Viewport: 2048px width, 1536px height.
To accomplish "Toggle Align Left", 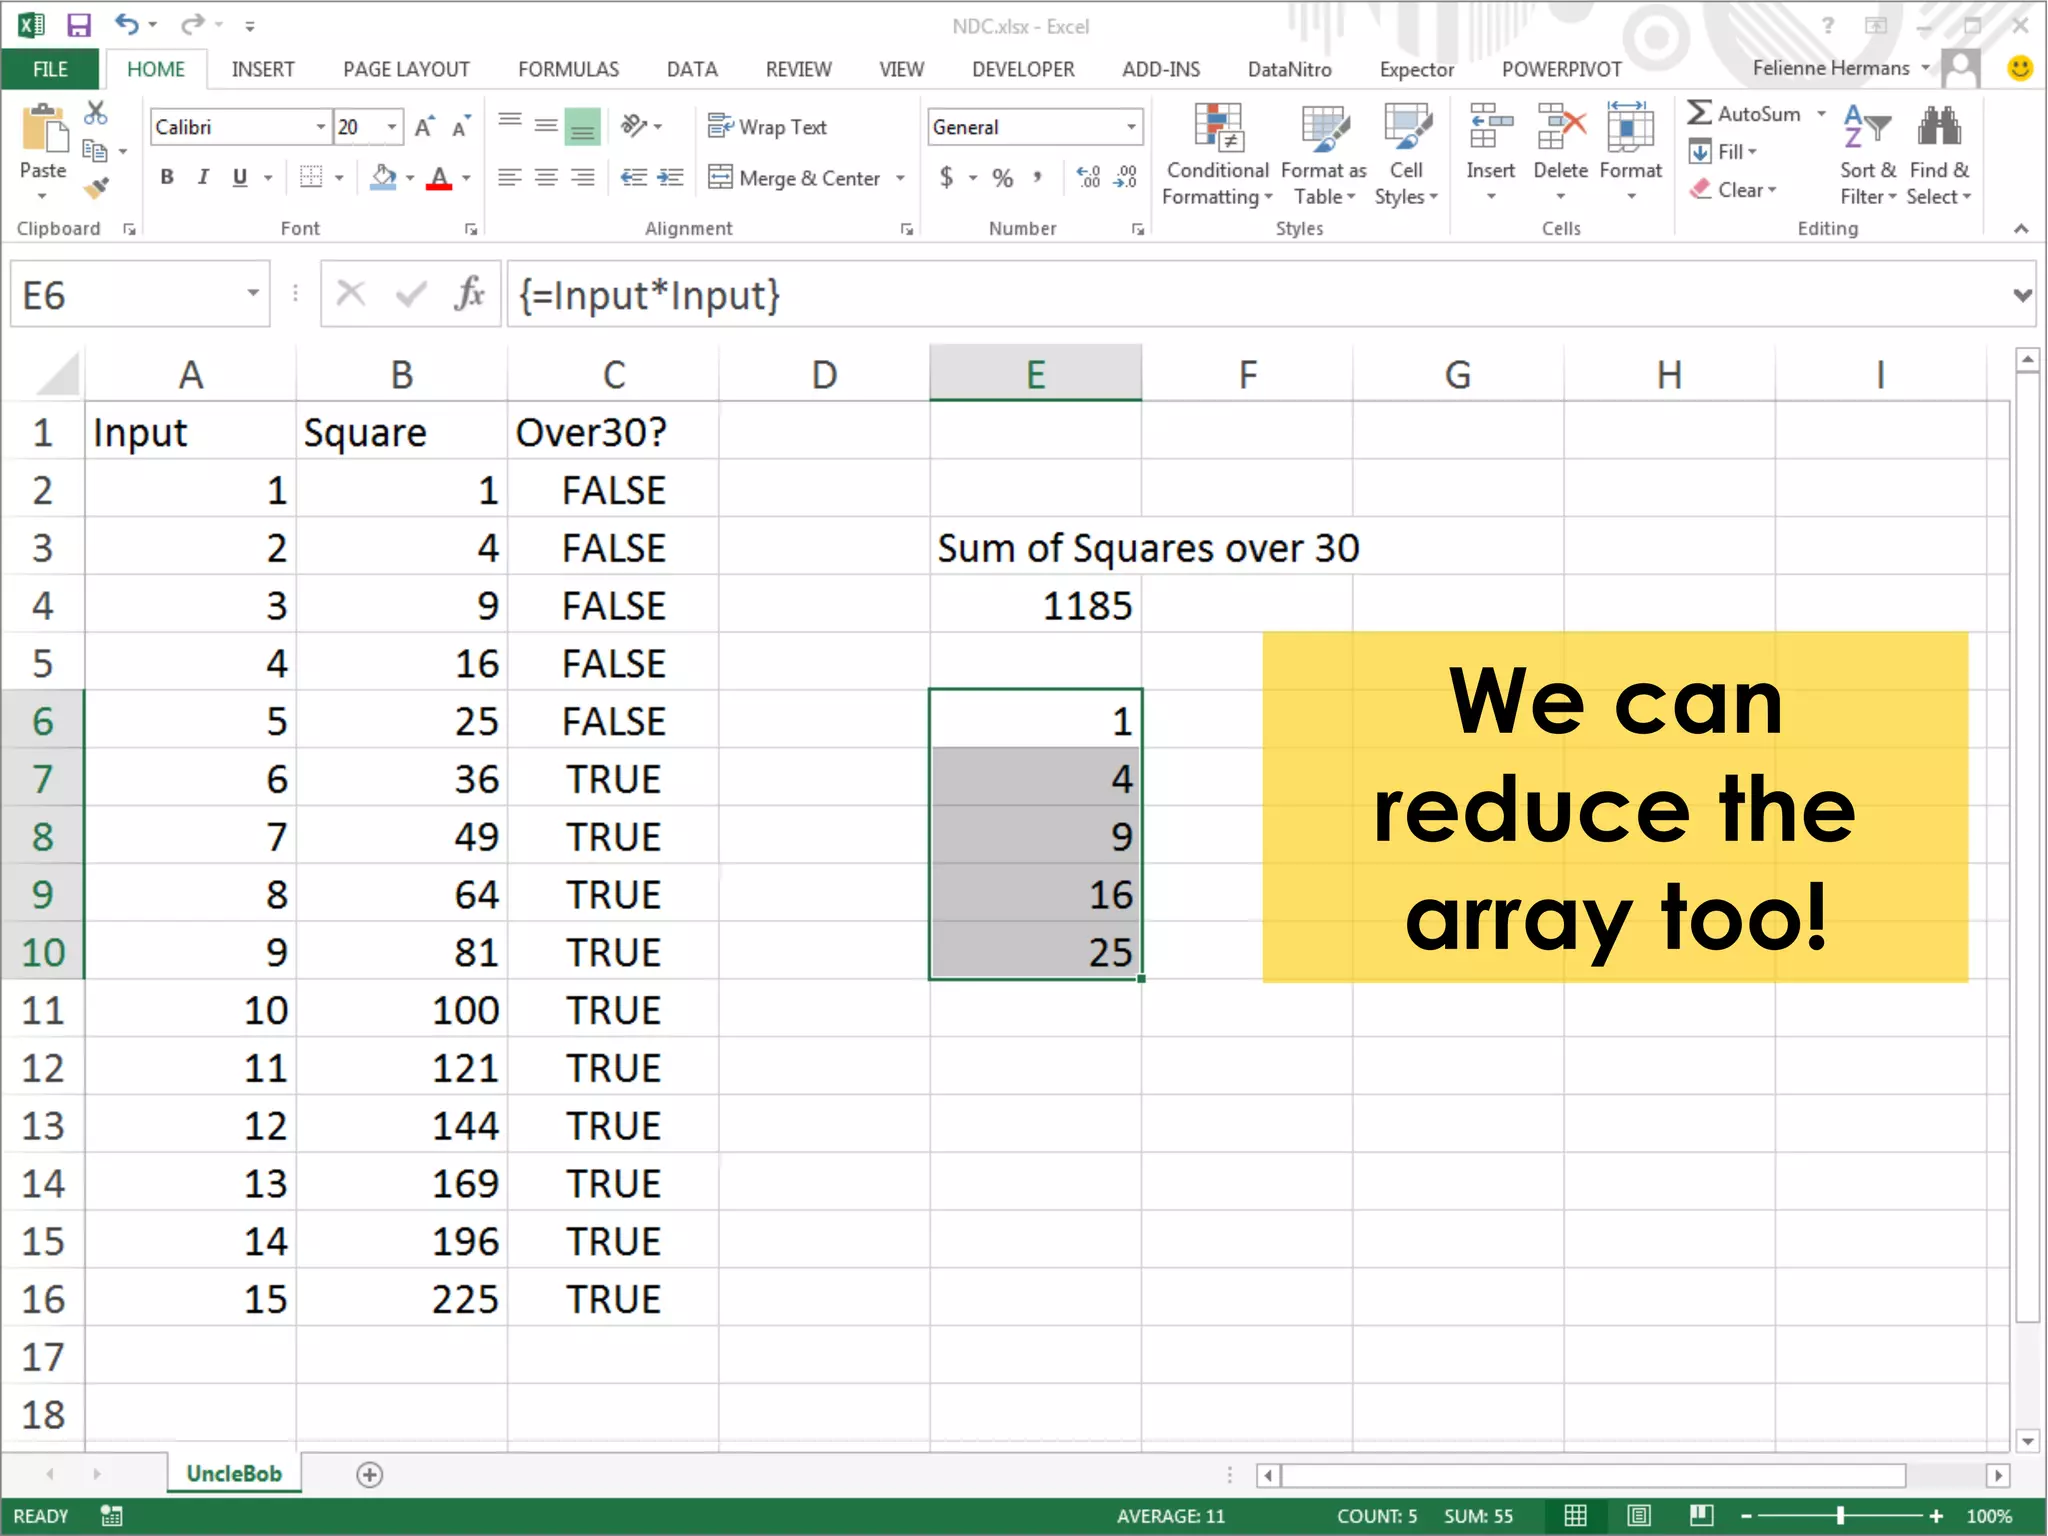I will (x=510, y=178).
